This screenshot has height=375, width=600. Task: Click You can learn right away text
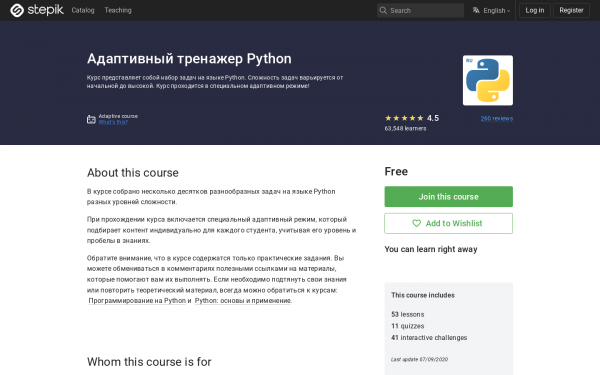tap(431, 249)
